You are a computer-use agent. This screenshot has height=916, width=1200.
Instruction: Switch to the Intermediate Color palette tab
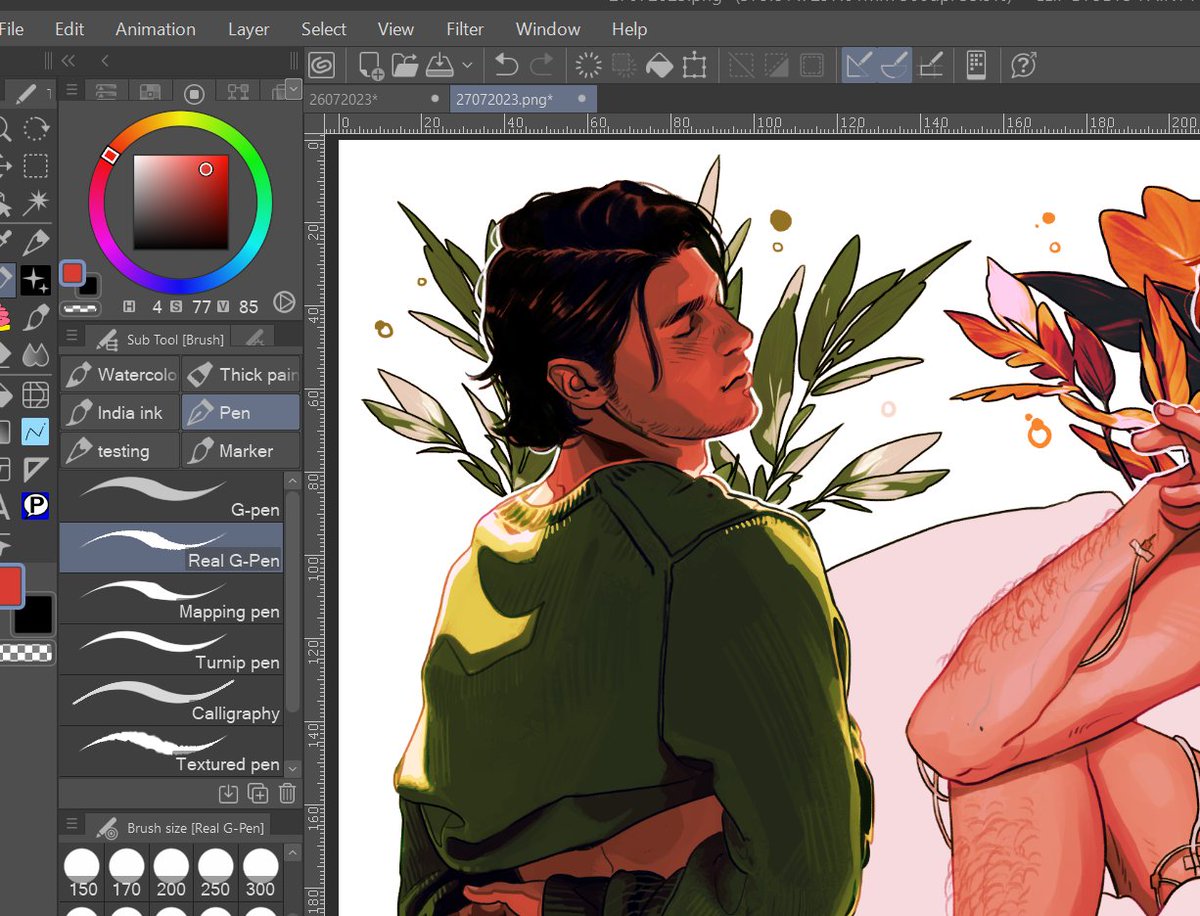(238, 92)
